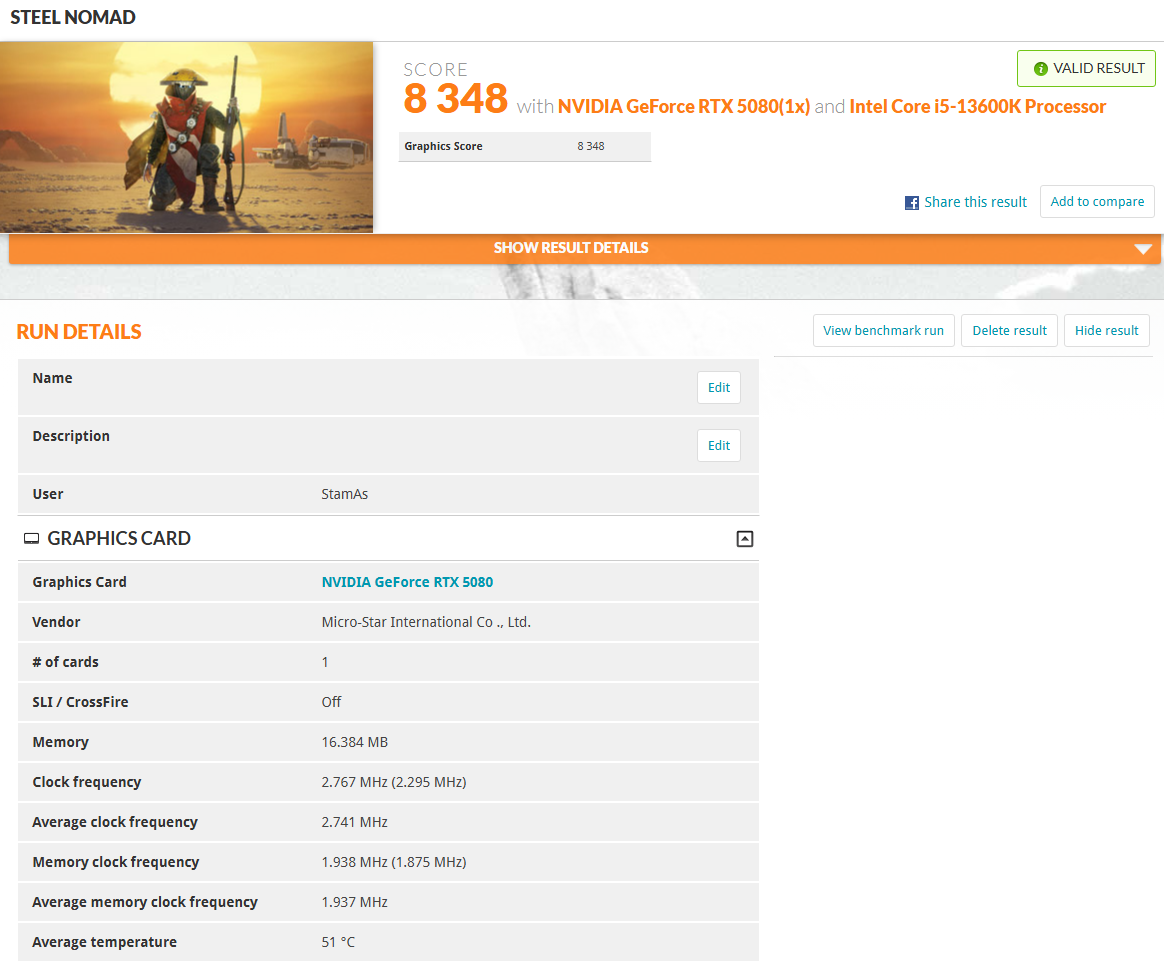The height and width of the screenshot is (961, 1164).
Task: Click Delete result button
Action: click(x=1009, y=331)
